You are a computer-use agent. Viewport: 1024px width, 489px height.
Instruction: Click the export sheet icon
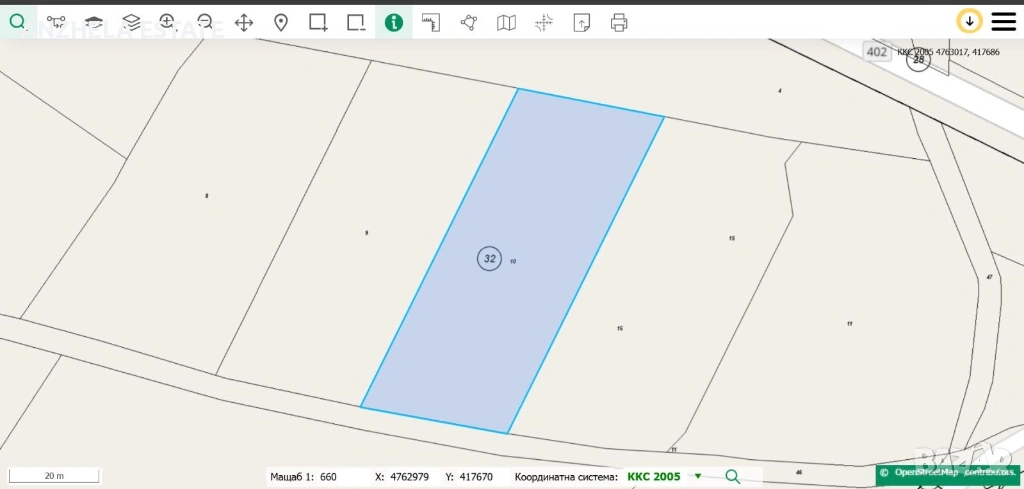[x=582, y=22]
